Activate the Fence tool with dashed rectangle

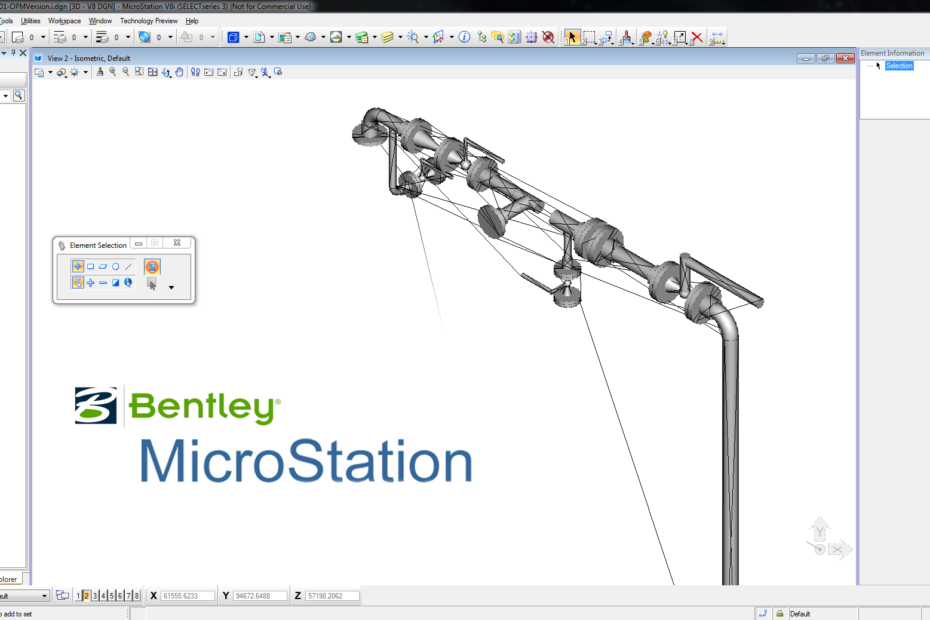click(x=589, y=37)
